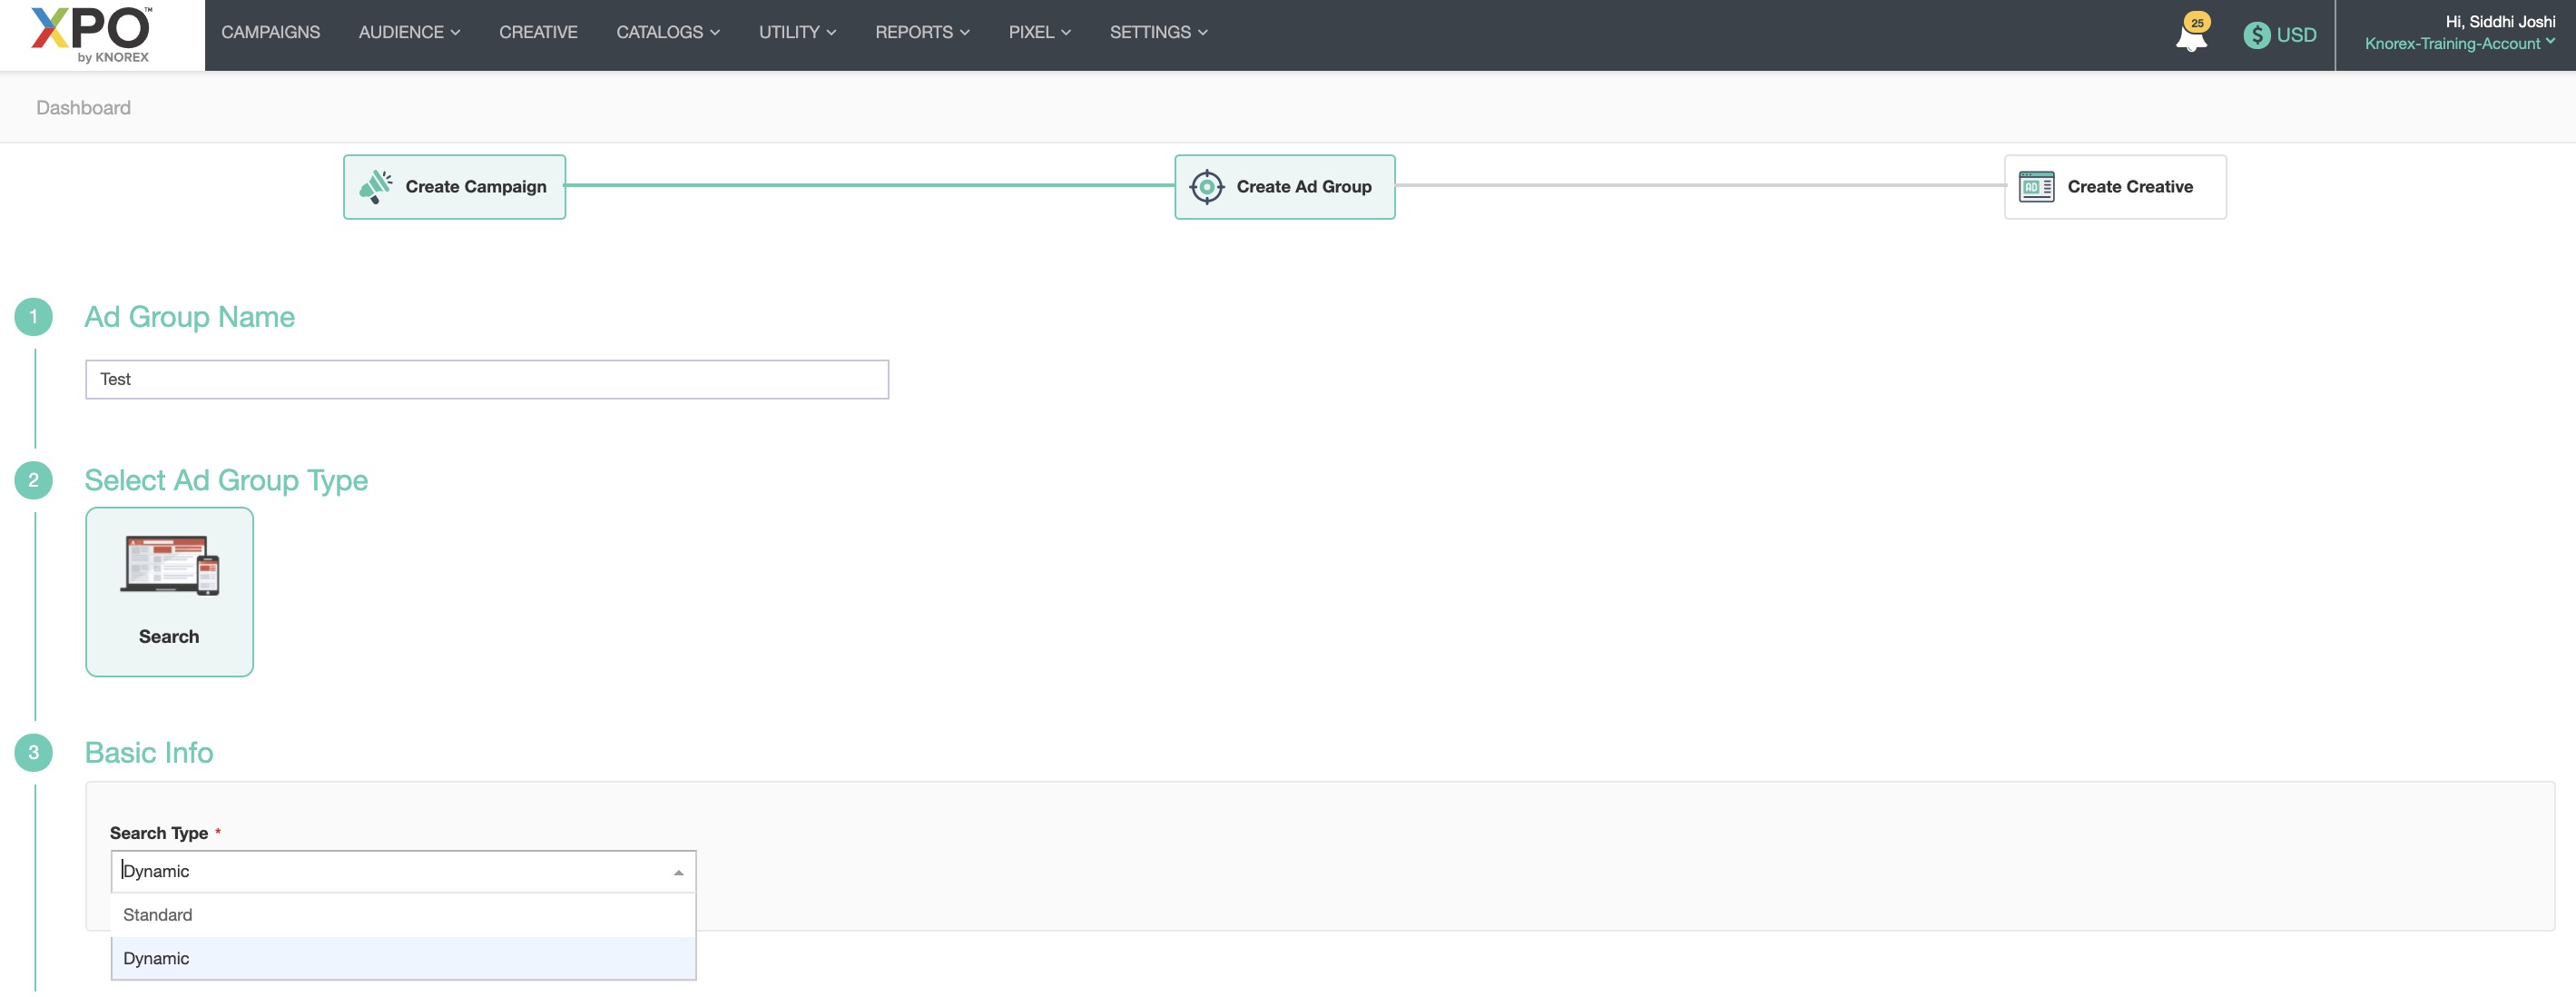Image resolution: width=2576 pixels, height=997 pixels.
Task: Click the Create Campaign megaphone icon
Action: tap(376, 187)
